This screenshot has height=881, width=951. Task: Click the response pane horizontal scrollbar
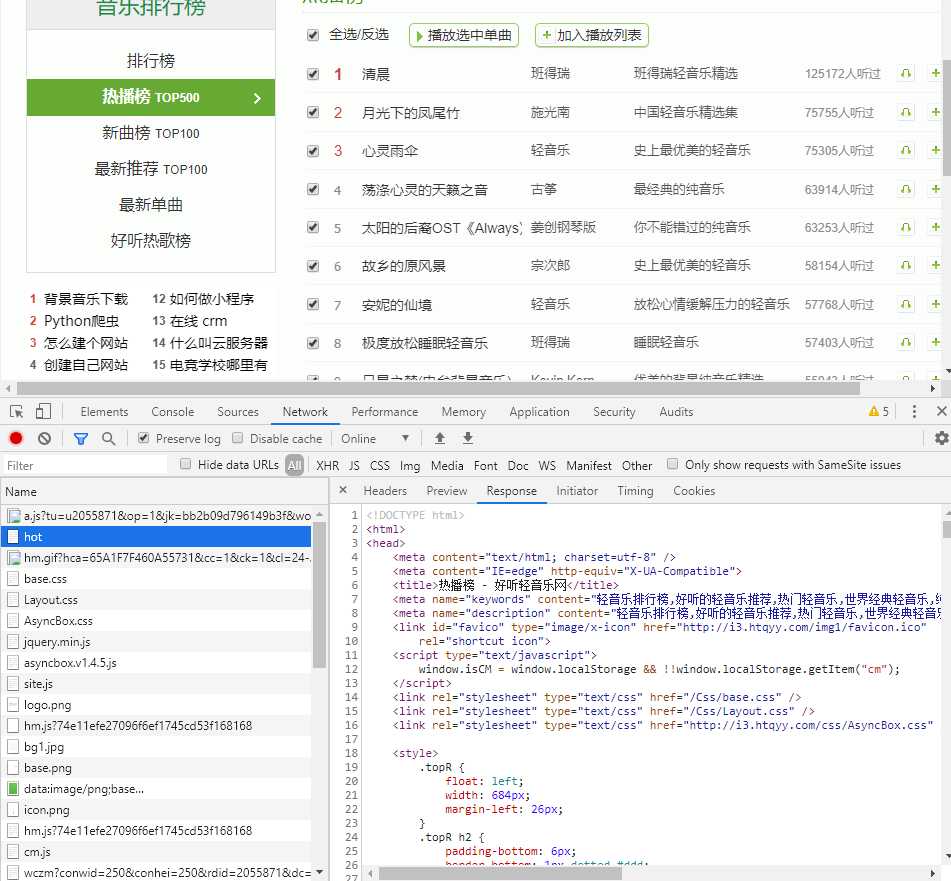coord(500,873)
